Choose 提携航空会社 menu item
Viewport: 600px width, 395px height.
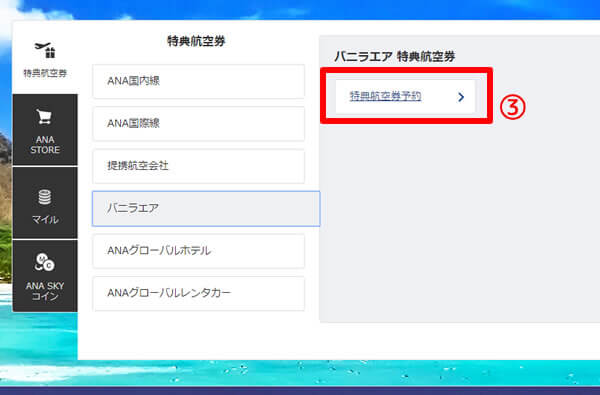coord(199,166)
